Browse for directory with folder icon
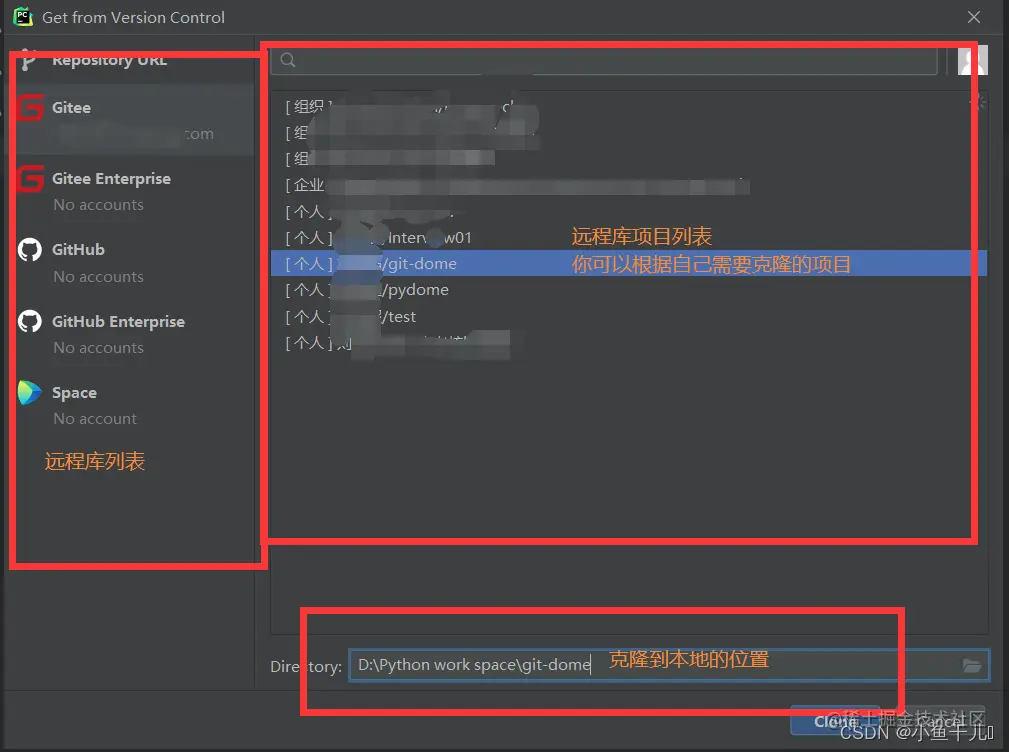The height and width of the screenshot is (752, 1009). 972,665
